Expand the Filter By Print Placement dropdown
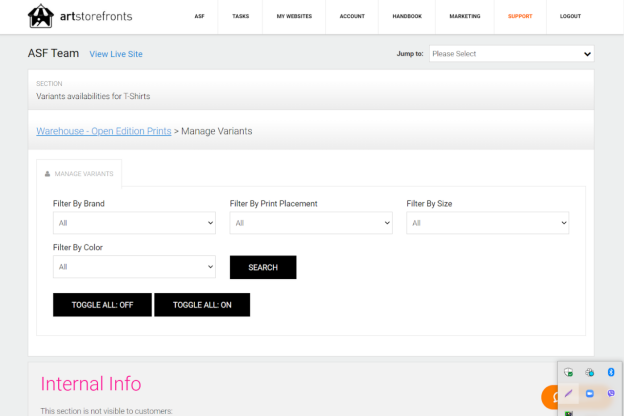The height and width of the screenshot is (416, 624). (x=311, y=223)
